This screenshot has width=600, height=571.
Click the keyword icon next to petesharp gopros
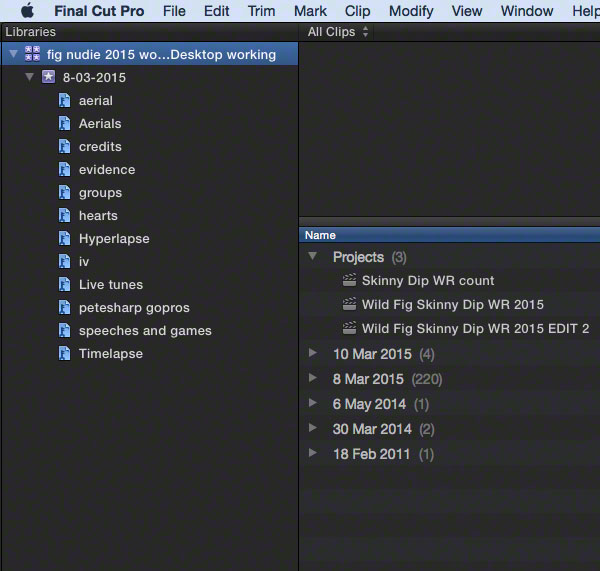(64, 307)
